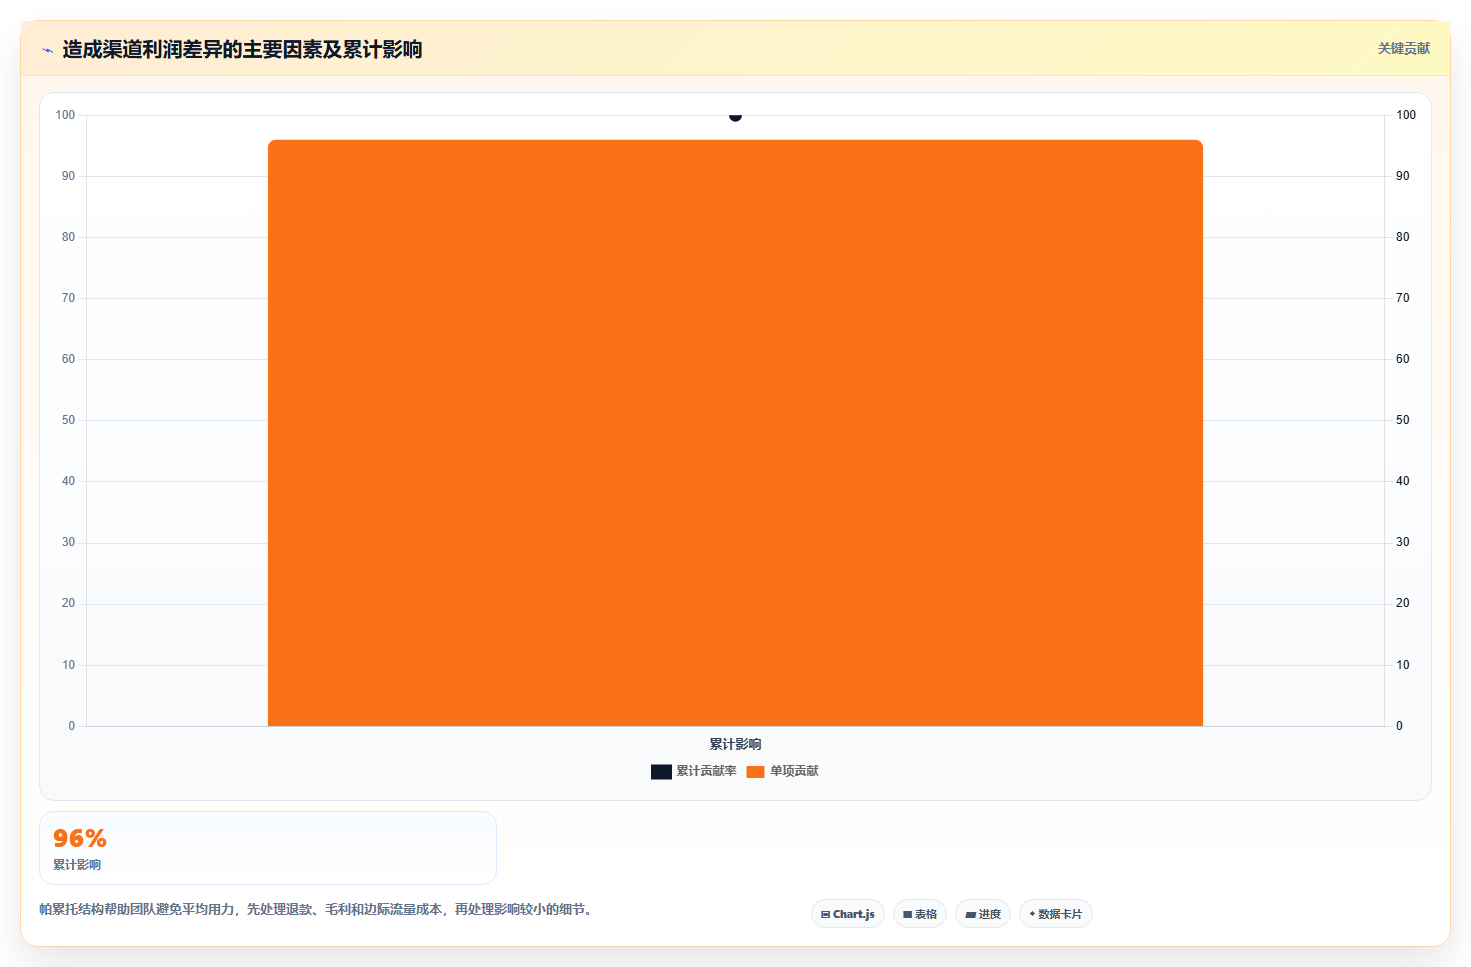Viewport: 1471px width, 967px height.
Task: Toggle the 累计贡献率 legend item
Action: point(694,771)
